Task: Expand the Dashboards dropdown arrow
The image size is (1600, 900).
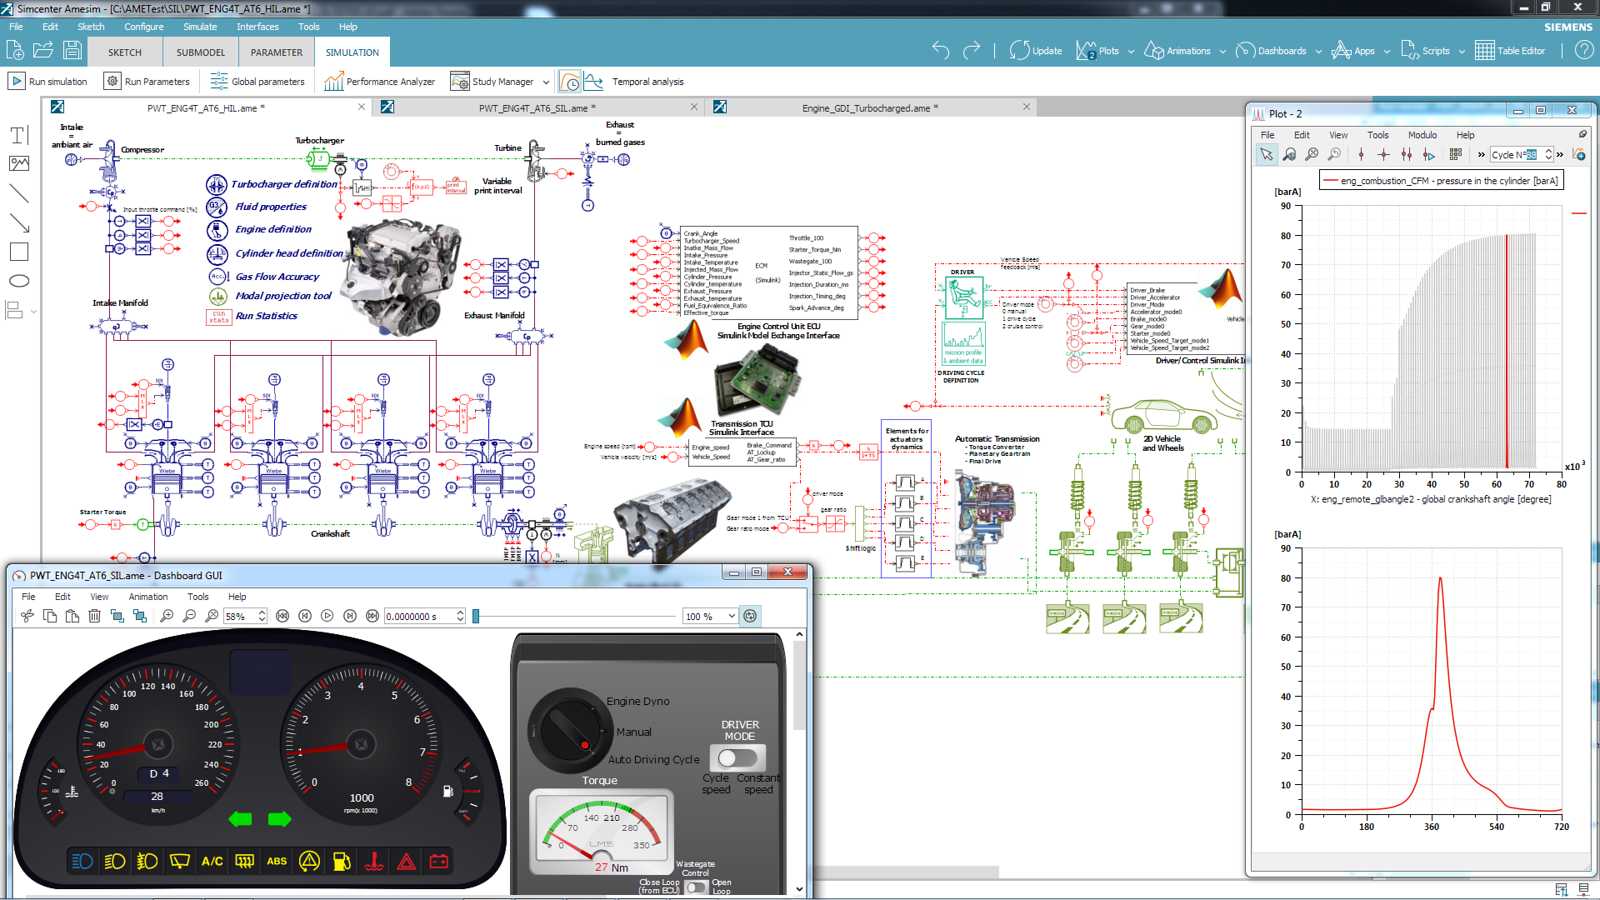Action: 1318,51
